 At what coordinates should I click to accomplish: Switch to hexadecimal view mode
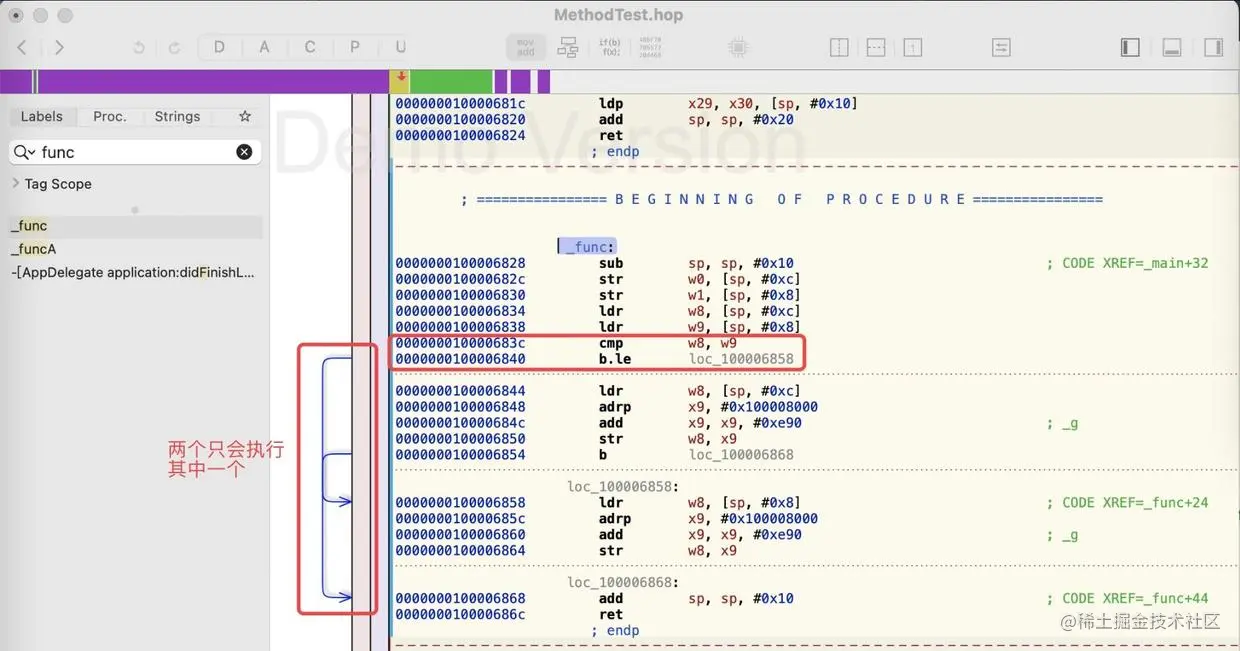point(649,47)
